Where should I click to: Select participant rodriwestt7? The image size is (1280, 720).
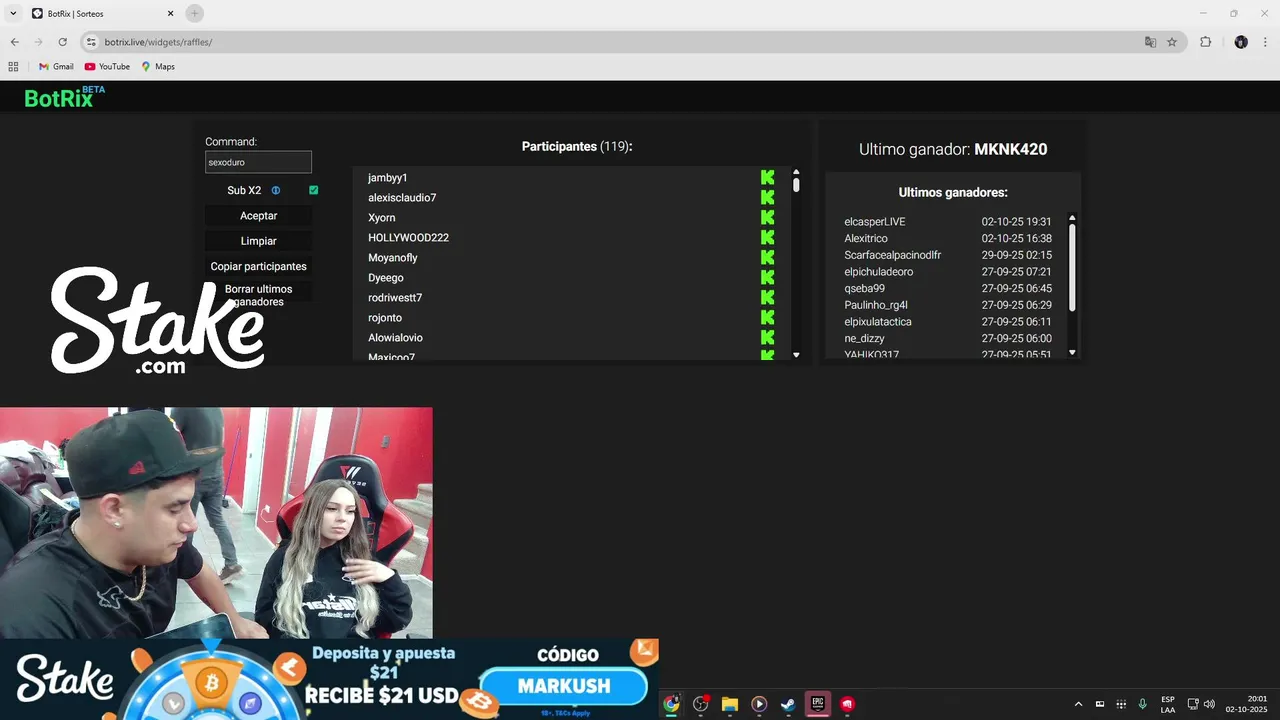pos(395,298)
